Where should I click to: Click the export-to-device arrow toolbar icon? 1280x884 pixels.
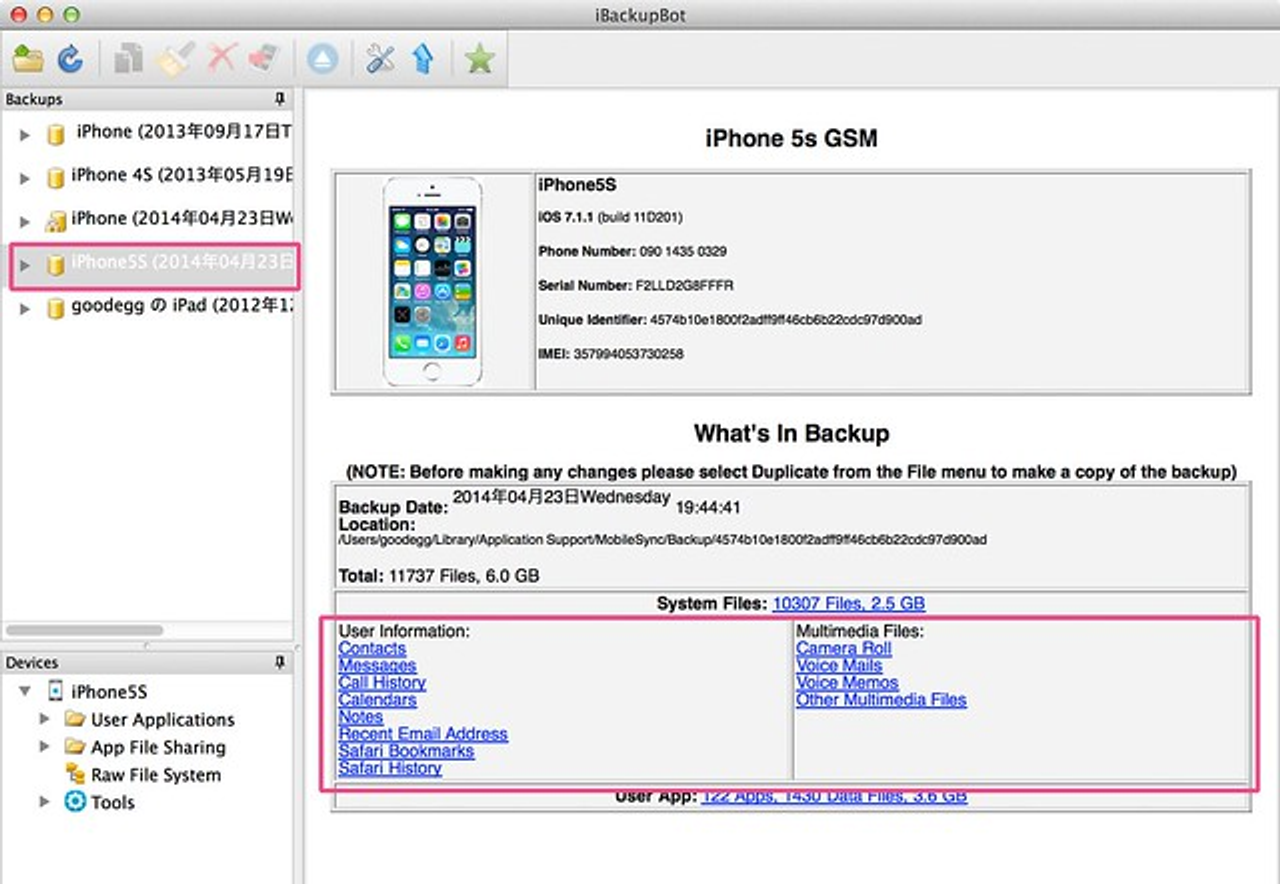(264, 58)
